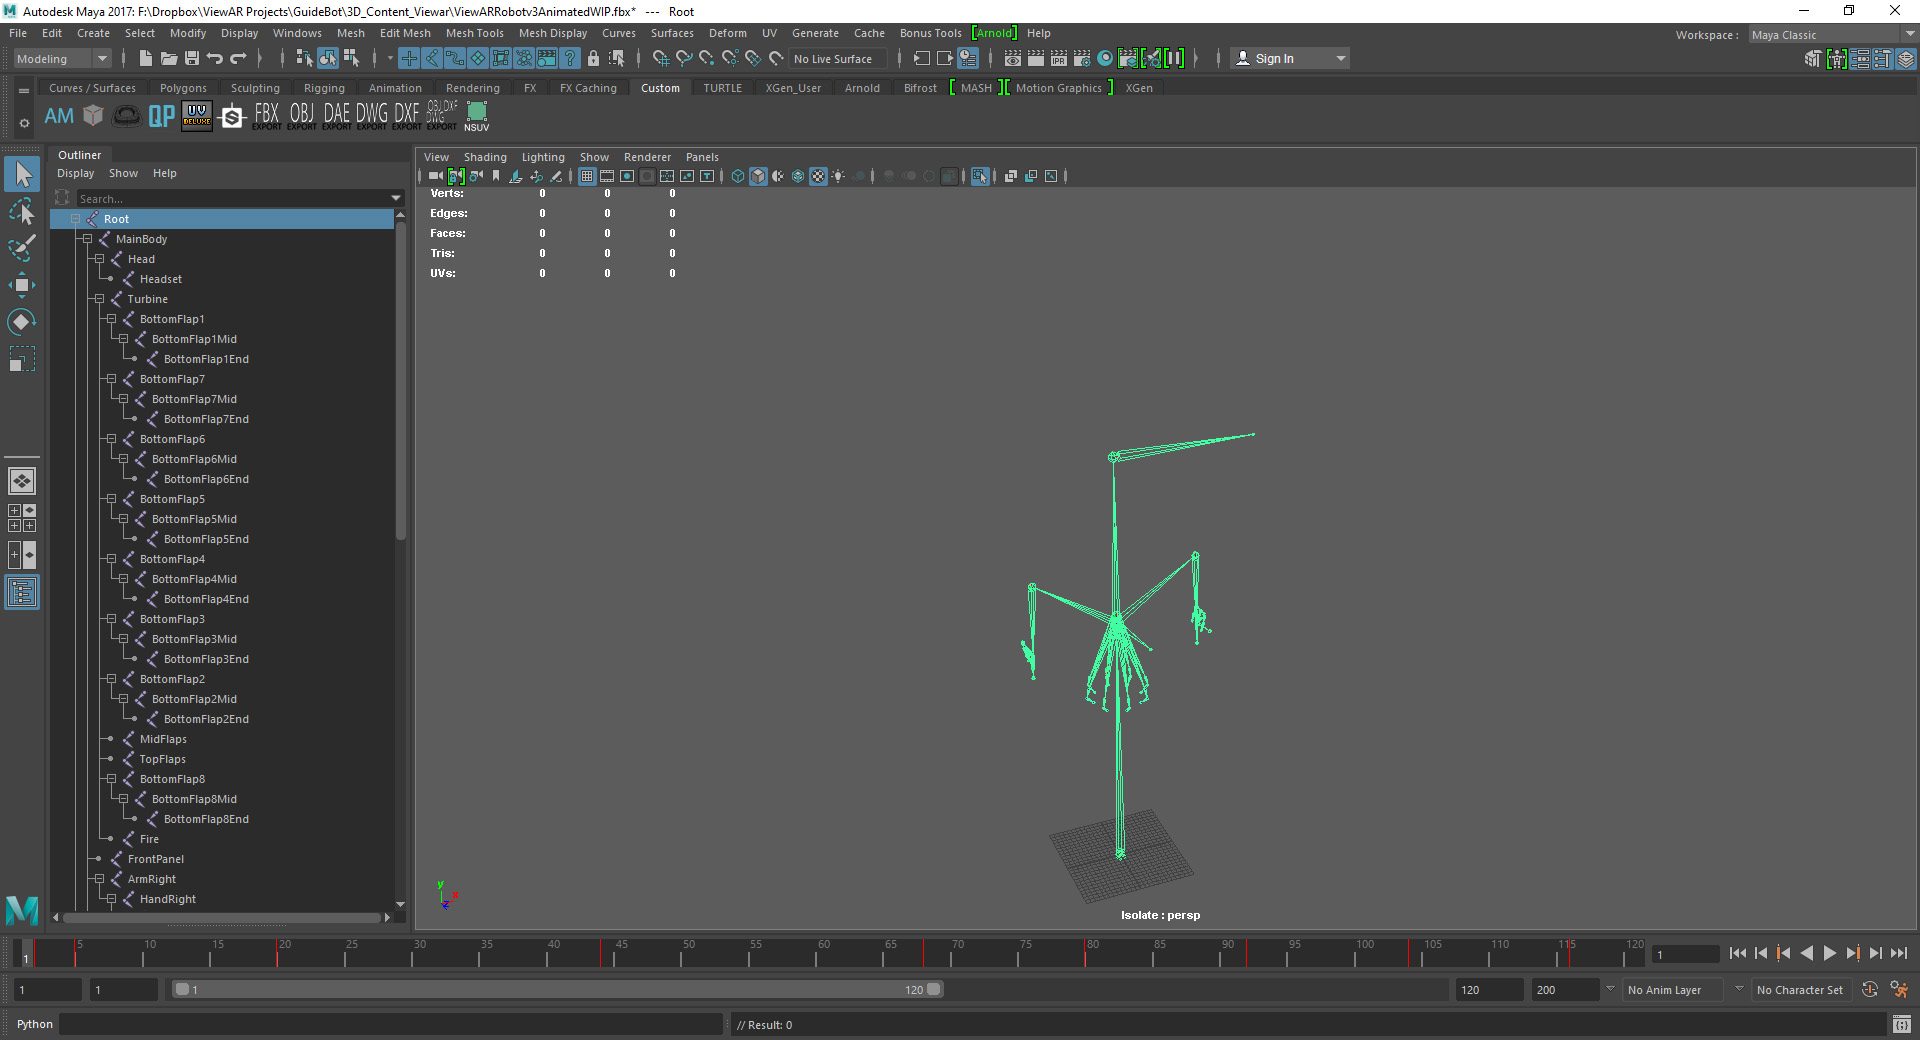The width and height of the screenshot is (1920, 1040).
Task: Play the animation forward
Action: tap(1829, 954)
